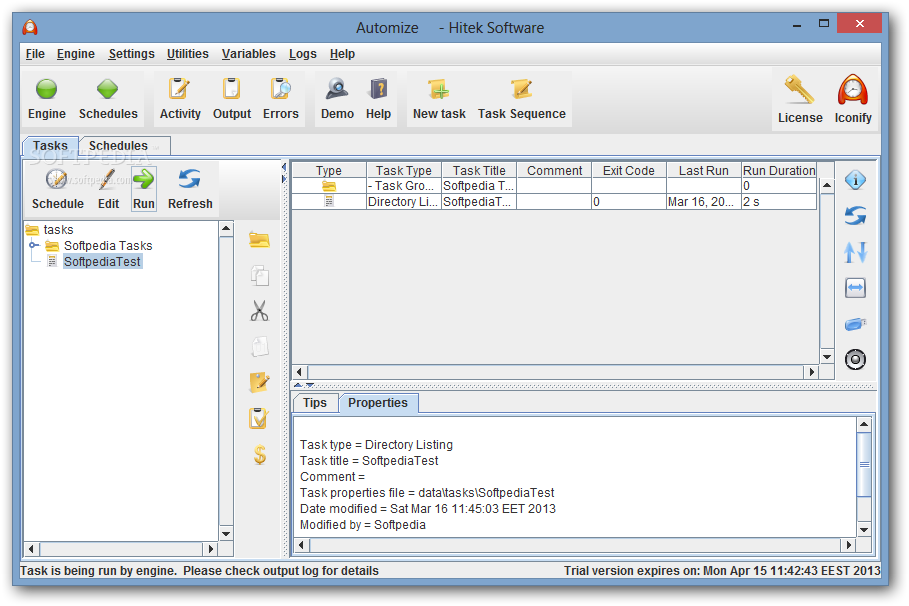This screenshot has height=606, width=909.
Task: Click the Comment column header
Action: coord(554,170)
